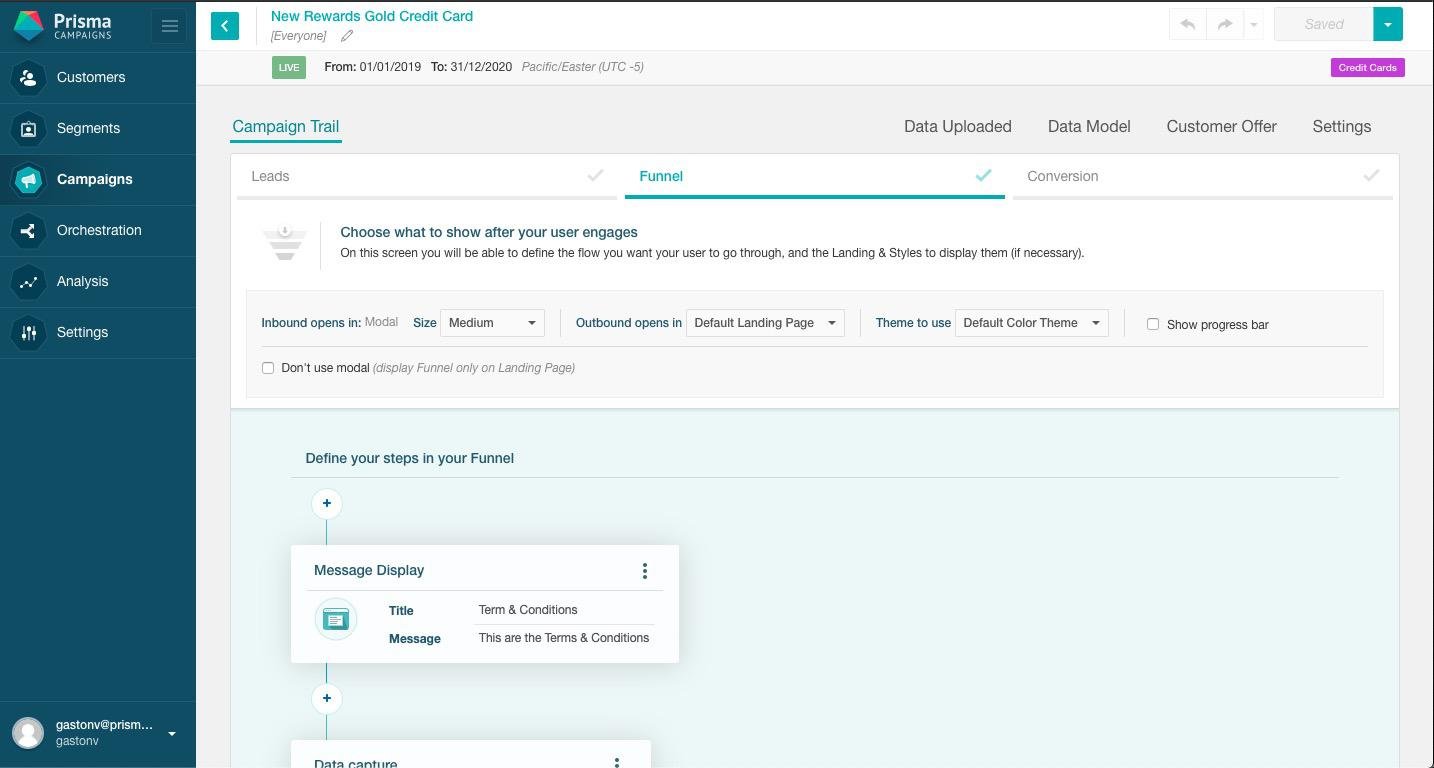Click the Leads checkmark icon
The width and height of the screenshot is (1434, 768).
click(x=595, y=175)
